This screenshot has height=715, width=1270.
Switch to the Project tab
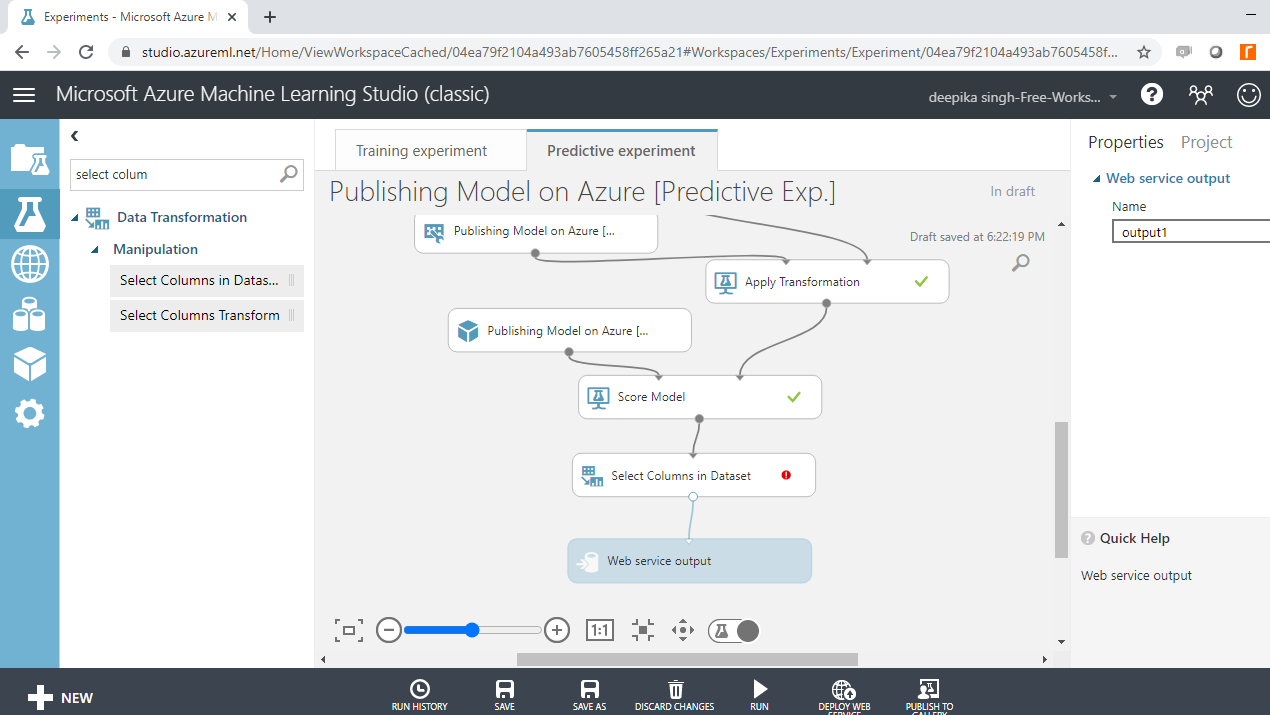tap(1207, 142)
